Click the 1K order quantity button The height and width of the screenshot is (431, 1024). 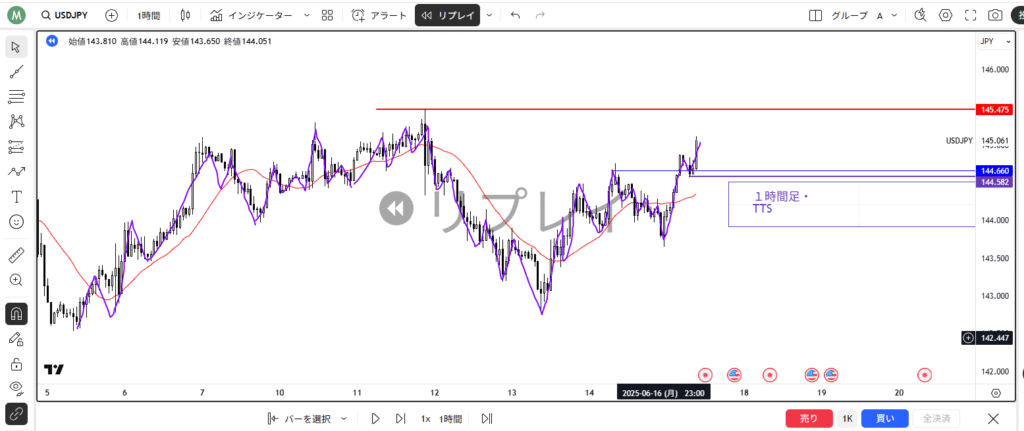point(847,419)
